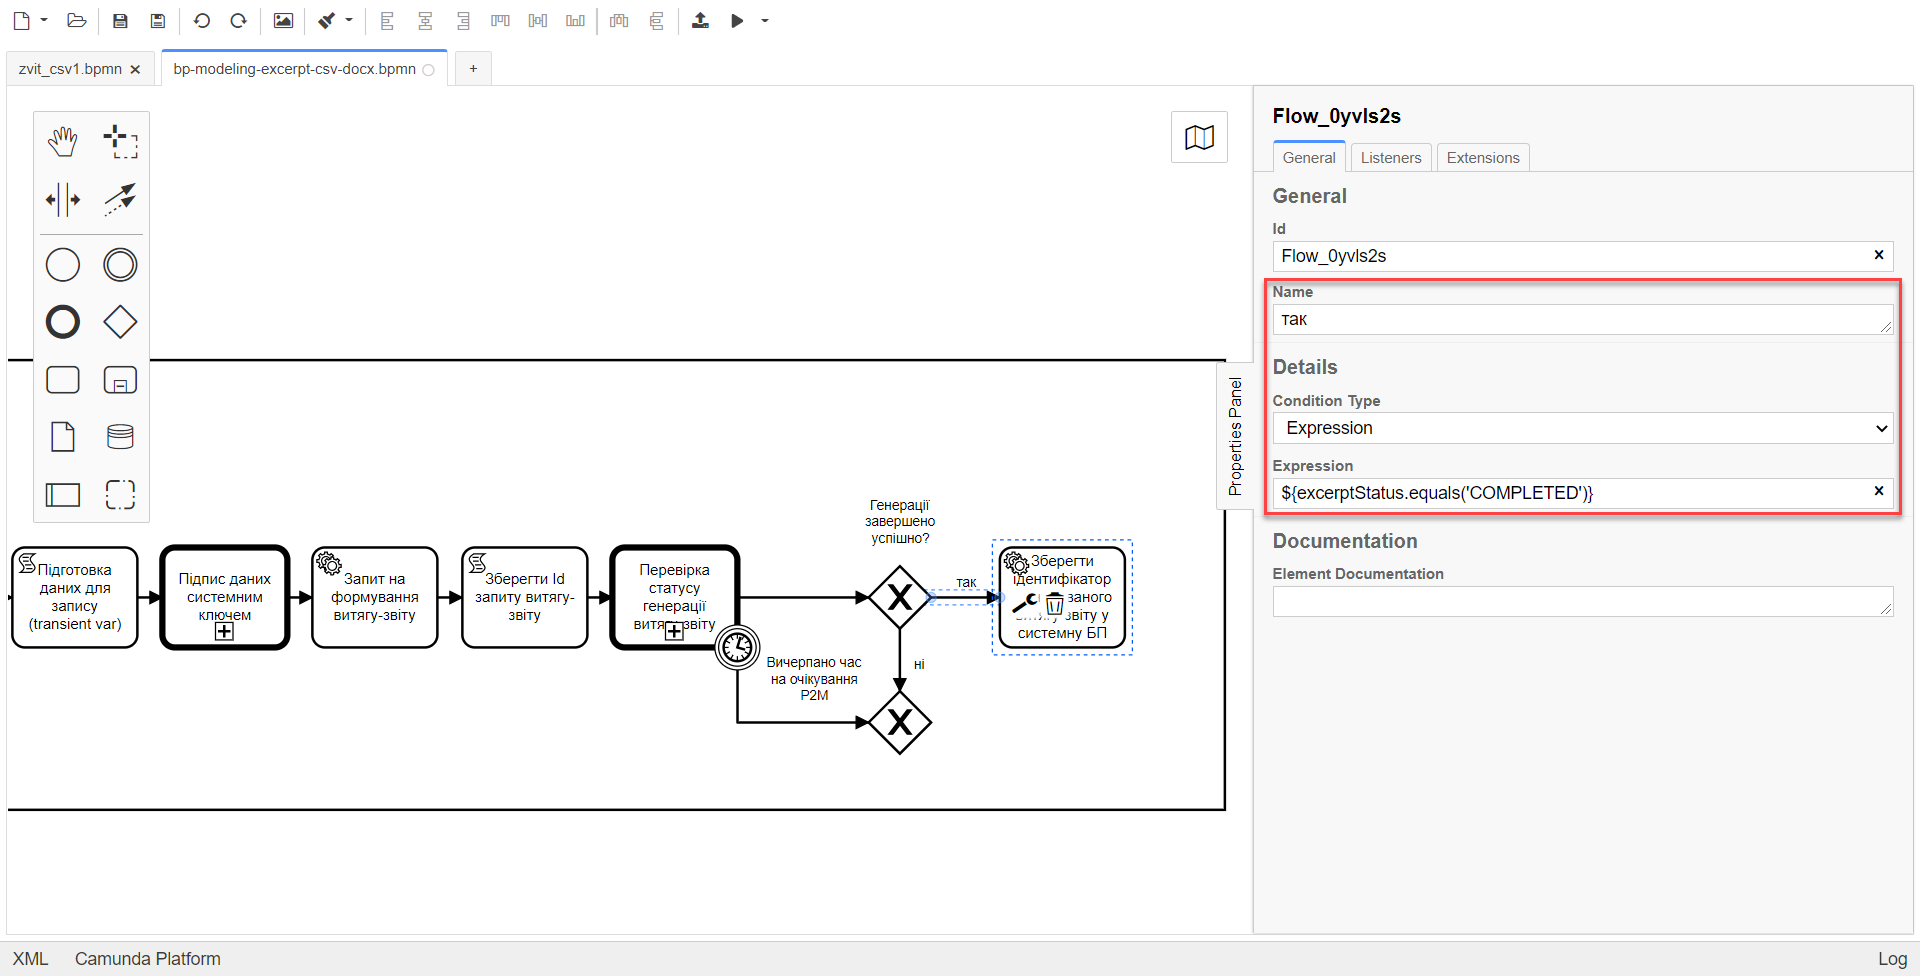
Task: Click the Name text field
Action: (1575, 320)
